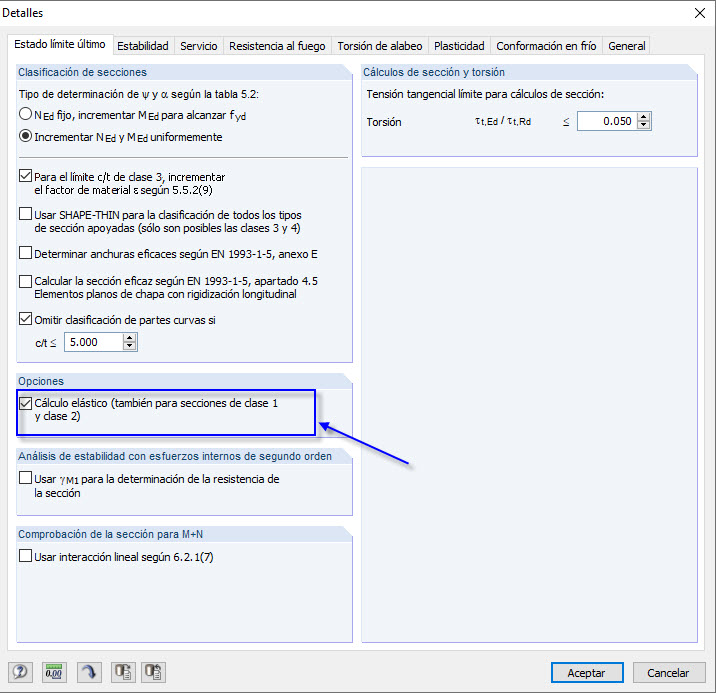Uncheck 'Cálculo elástico' checkbox
This screenshot has height=693, width=716.
point(26,403)
